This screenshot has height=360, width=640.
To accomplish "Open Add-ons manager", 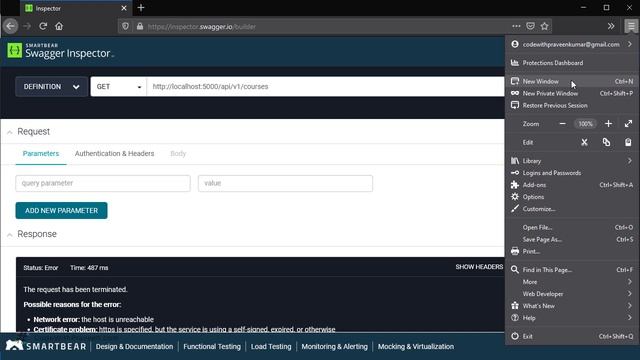I will (x=572, y=185).
